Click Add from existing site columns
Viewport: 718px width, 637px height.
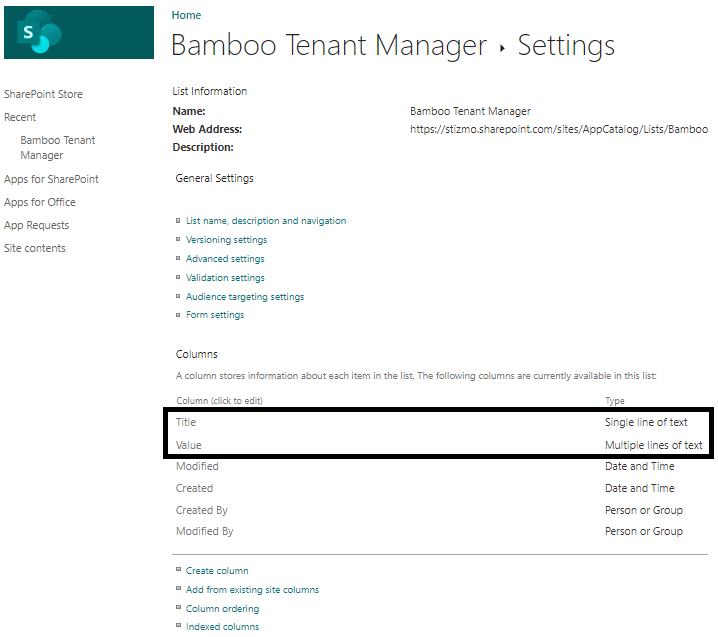tap(252, 590)
